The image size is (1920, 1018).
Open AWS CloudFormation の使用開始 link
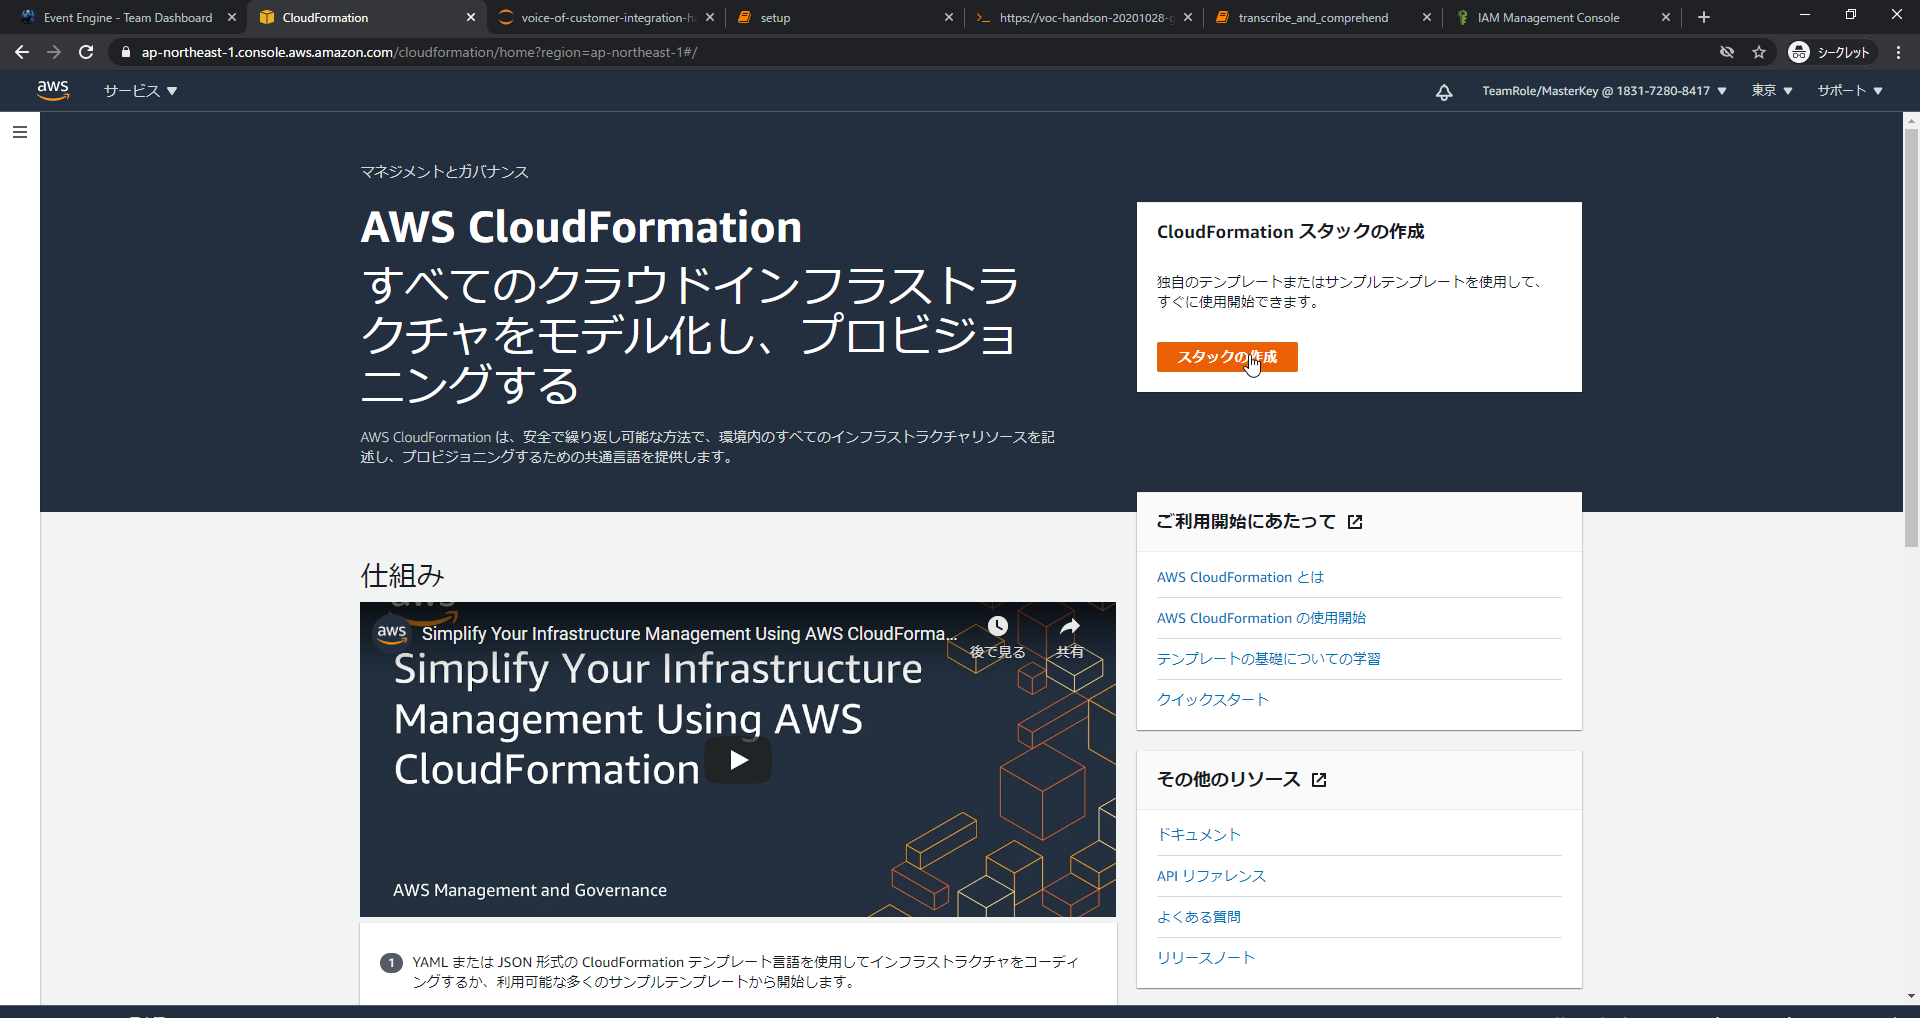coord(1261,618)
